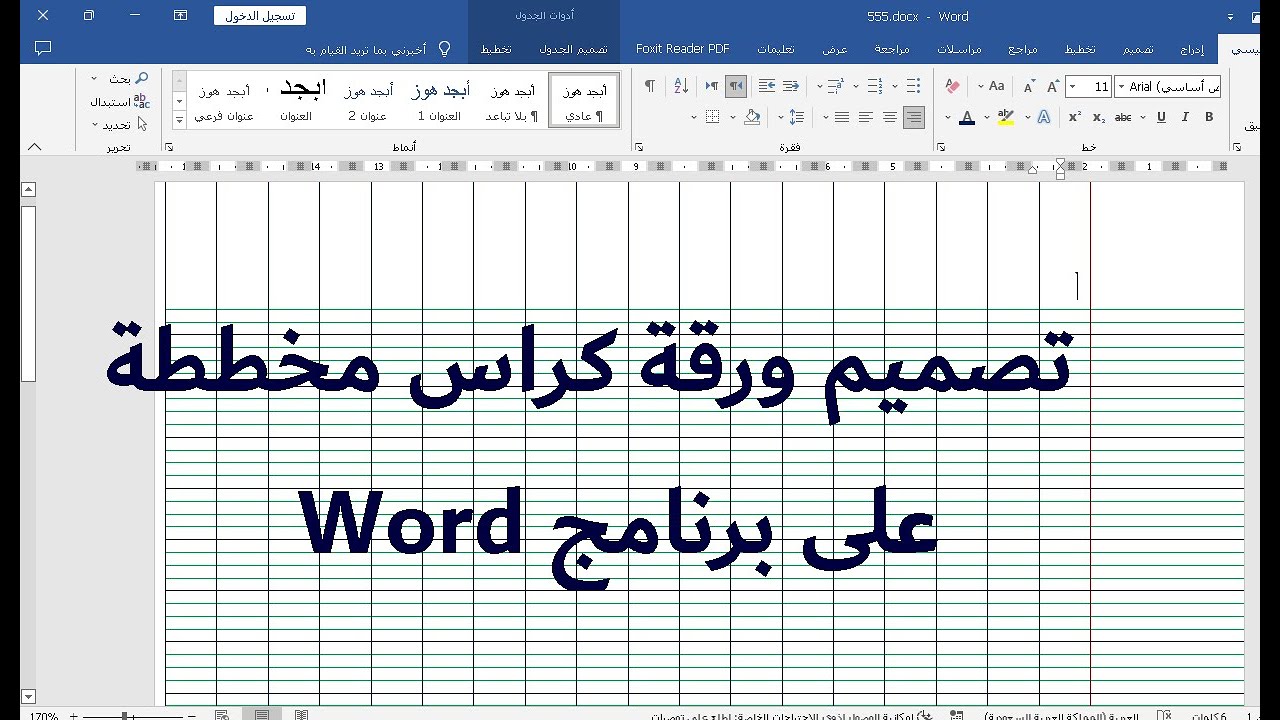Collapse the ribbon with the chevron
The image size is (1280, 720).
[35, 147]
